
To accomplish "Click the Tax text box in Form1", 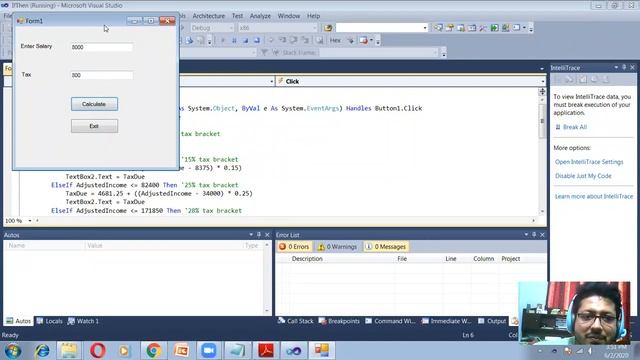I will point(101,75).
